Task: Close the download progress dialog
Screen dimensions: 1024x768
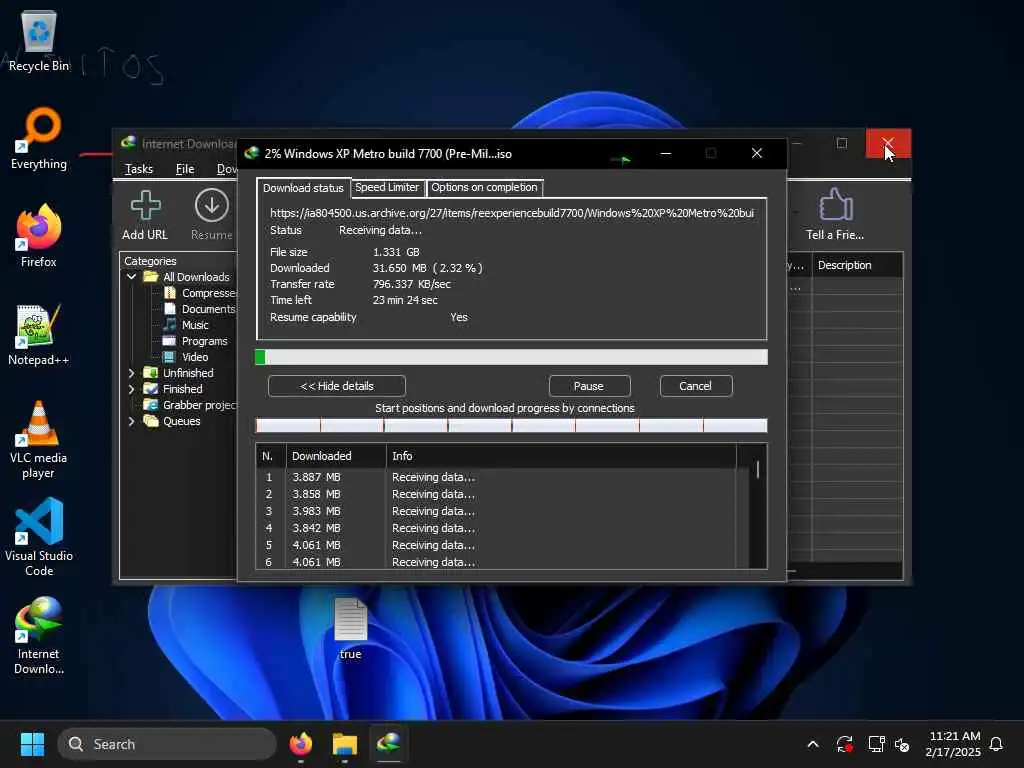Action: click(757, 153)
